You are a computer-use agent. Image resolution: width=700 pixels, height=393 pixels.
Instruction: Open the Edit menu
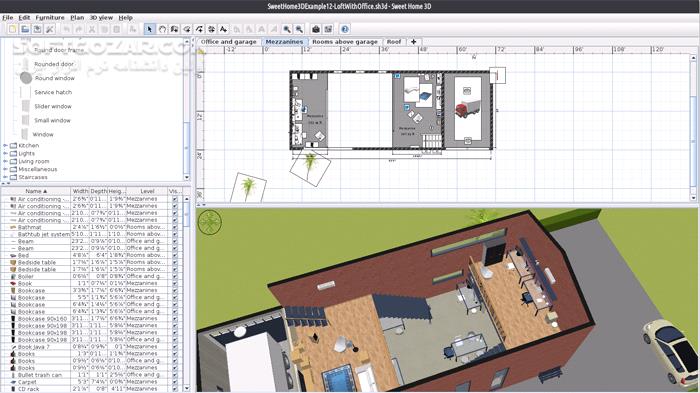[24, 17]
